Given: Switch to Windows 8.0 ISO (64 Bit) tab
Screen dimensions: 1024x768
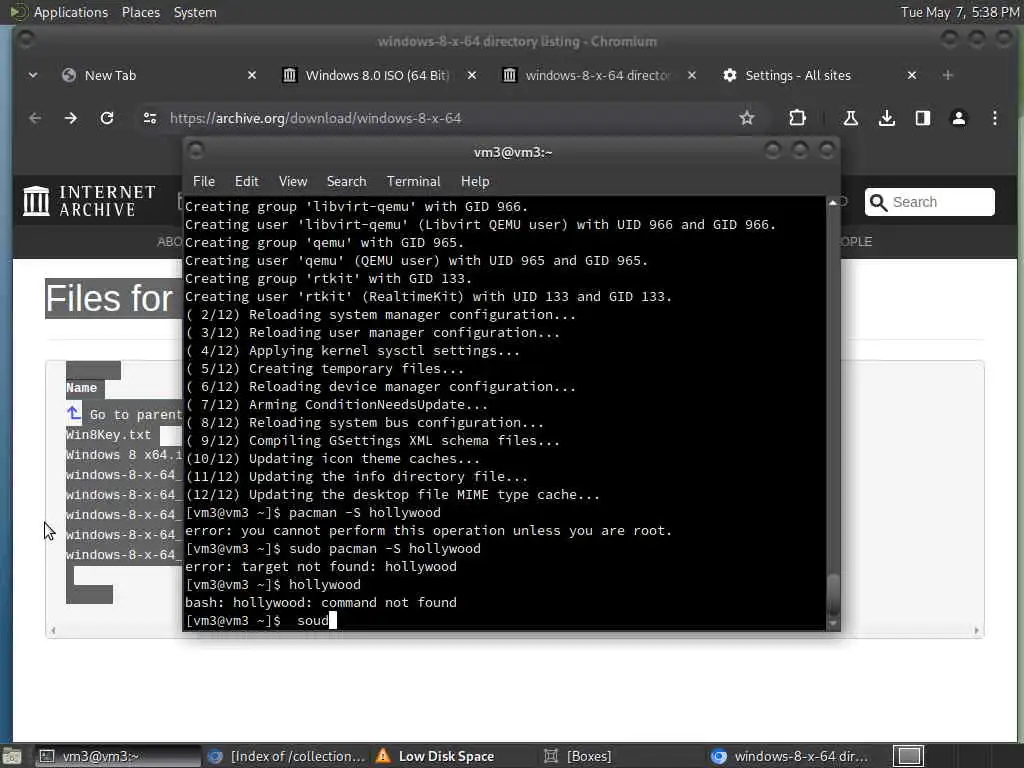Looking at the screenshot, I should (x=377, y=75).
